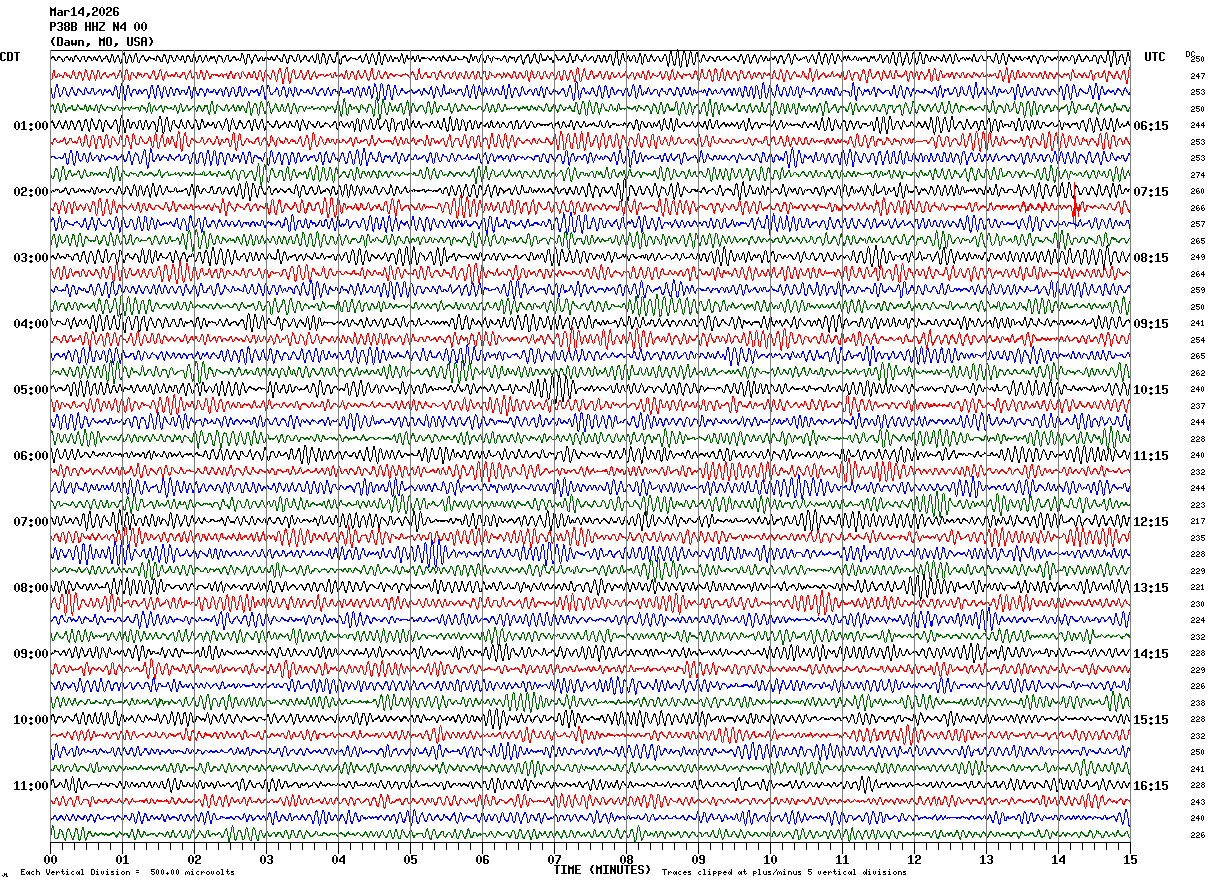
Task: Select the 01:00 CDT row label
Action: (x=30, y=126)
